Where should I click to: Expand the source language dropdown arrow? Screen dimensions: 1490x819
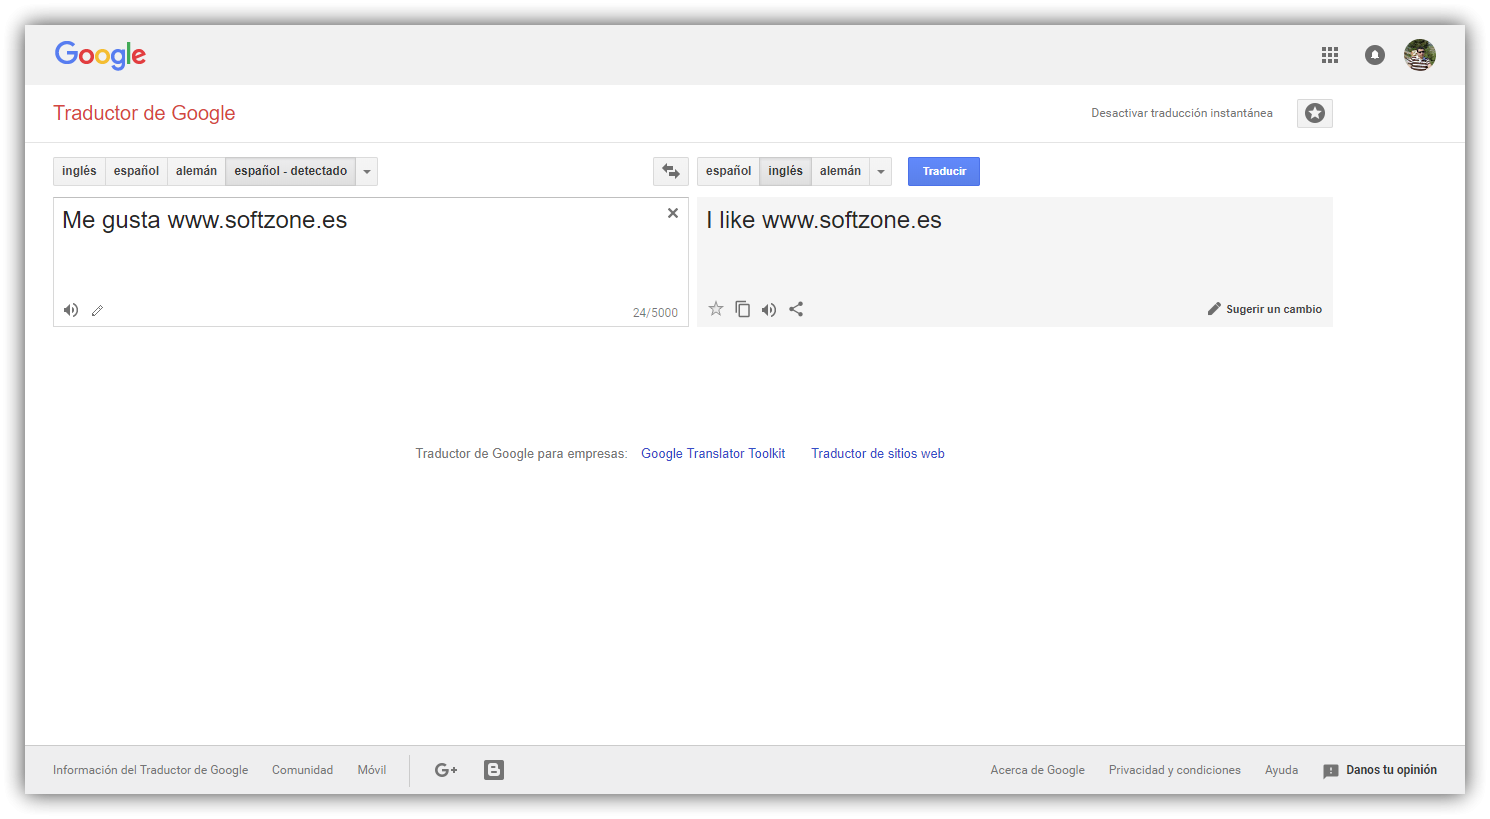tap(367, 171)
